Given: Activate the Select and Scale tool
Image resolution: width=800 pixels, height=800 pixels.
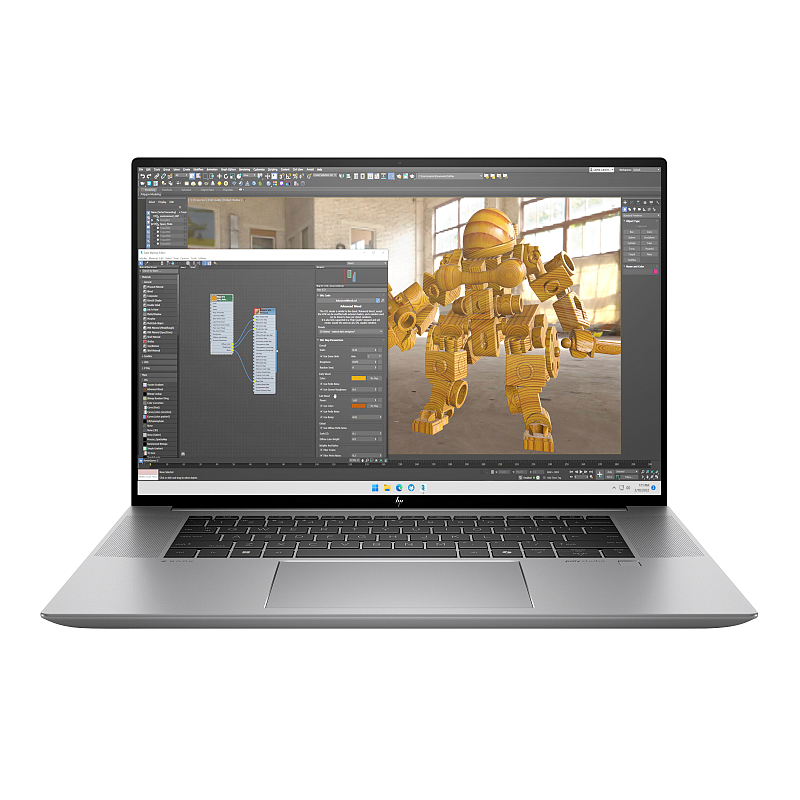Looking at the screenshot, I should click(233, 177).
